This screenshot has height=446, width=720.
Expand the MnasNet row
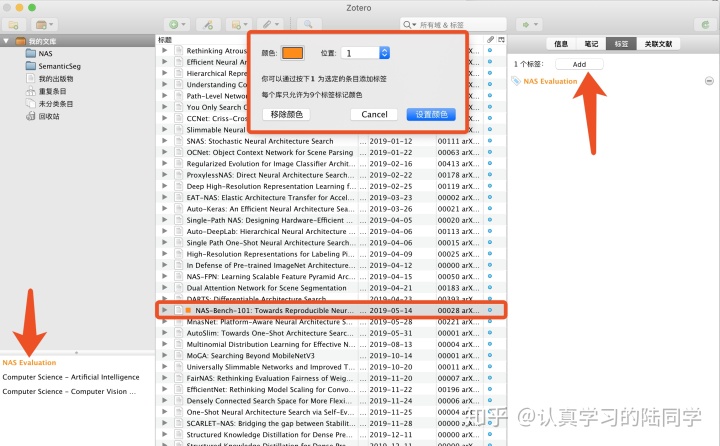[x=164, y=322]
